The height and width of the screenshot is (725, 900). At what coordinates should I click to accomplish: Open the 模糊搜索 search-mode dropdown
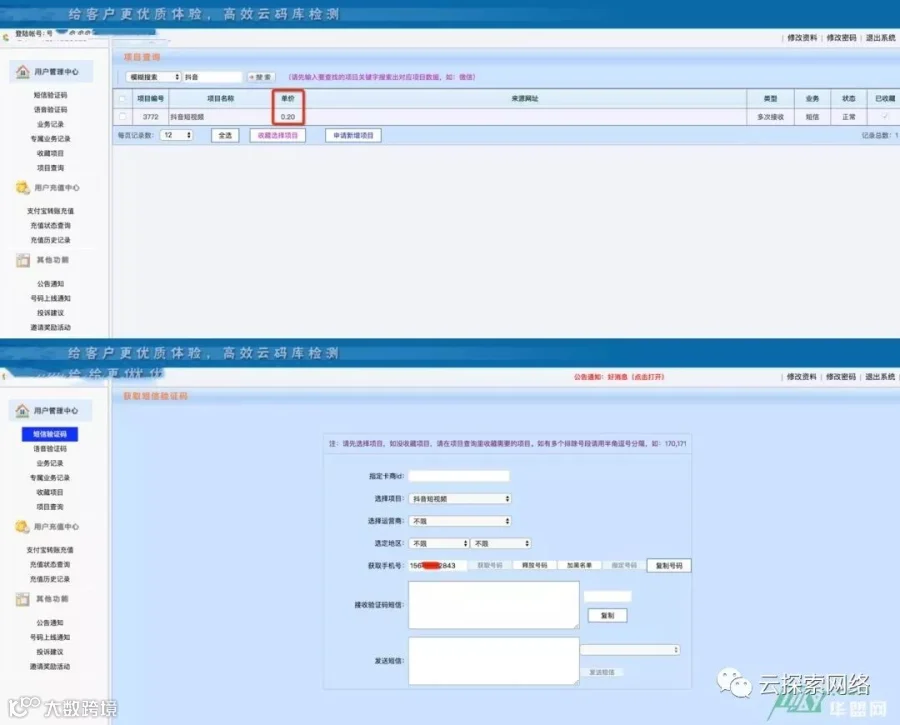(153, 77)
